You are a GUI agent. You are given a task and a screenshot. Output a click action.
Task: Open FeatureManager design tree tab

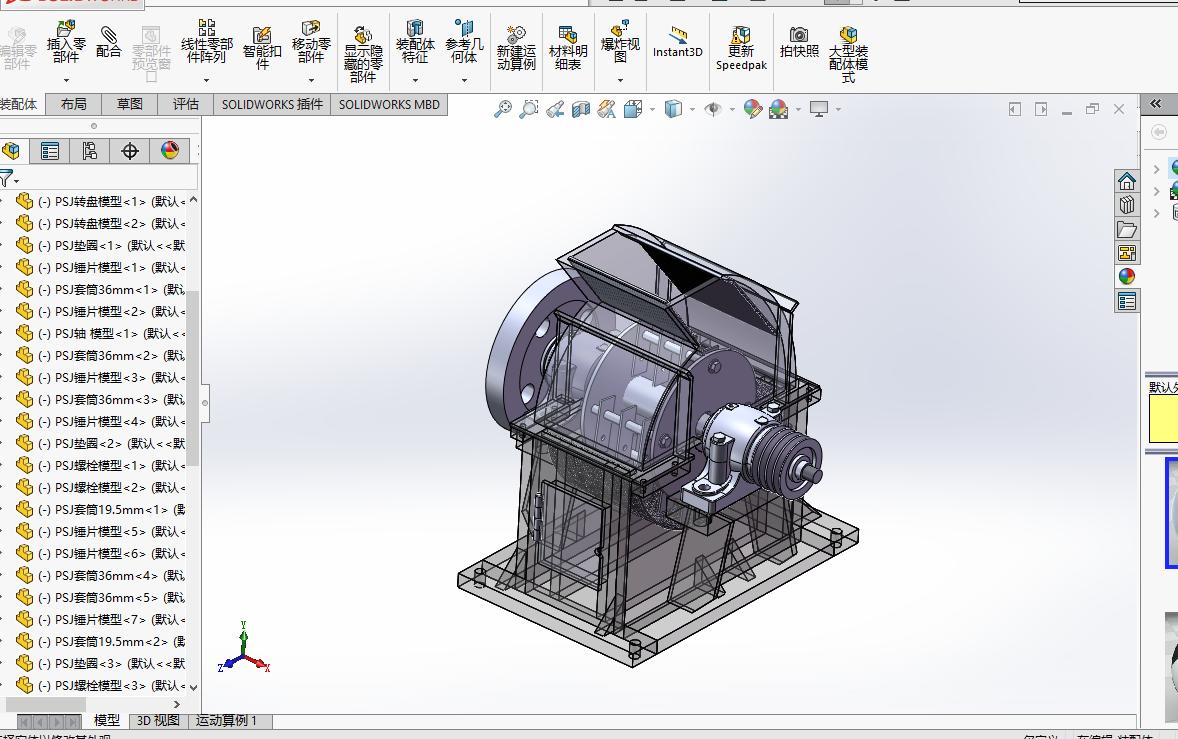(x=11, y=151)
